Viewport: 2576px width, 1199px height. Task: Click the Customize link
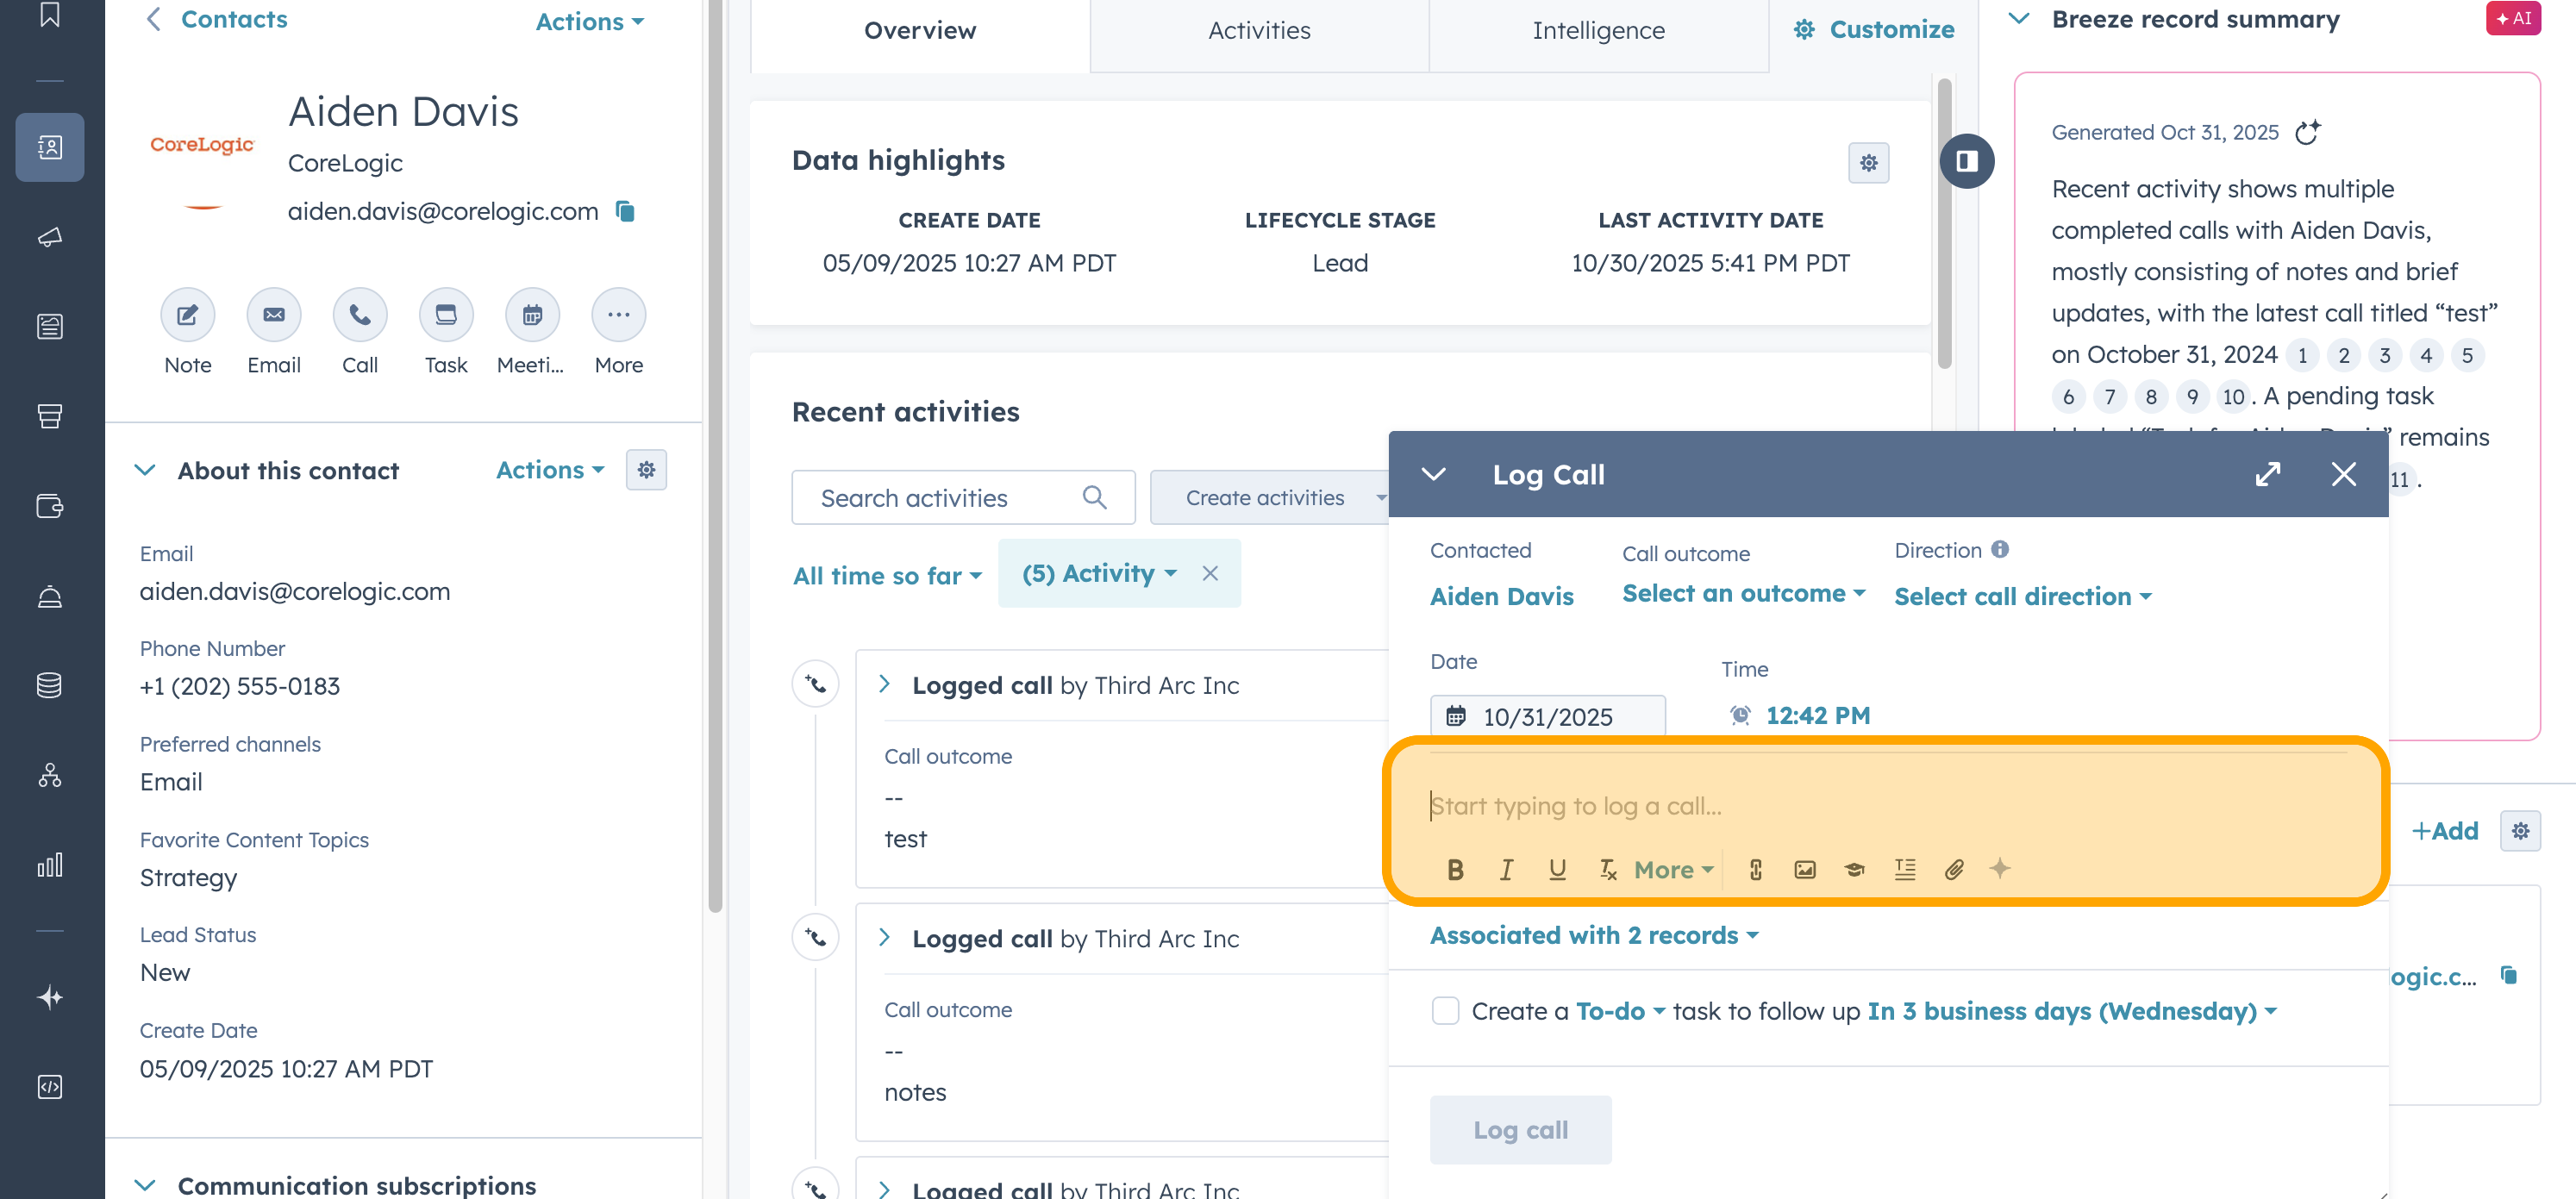pyautogui.click(x=1873, y=30)
